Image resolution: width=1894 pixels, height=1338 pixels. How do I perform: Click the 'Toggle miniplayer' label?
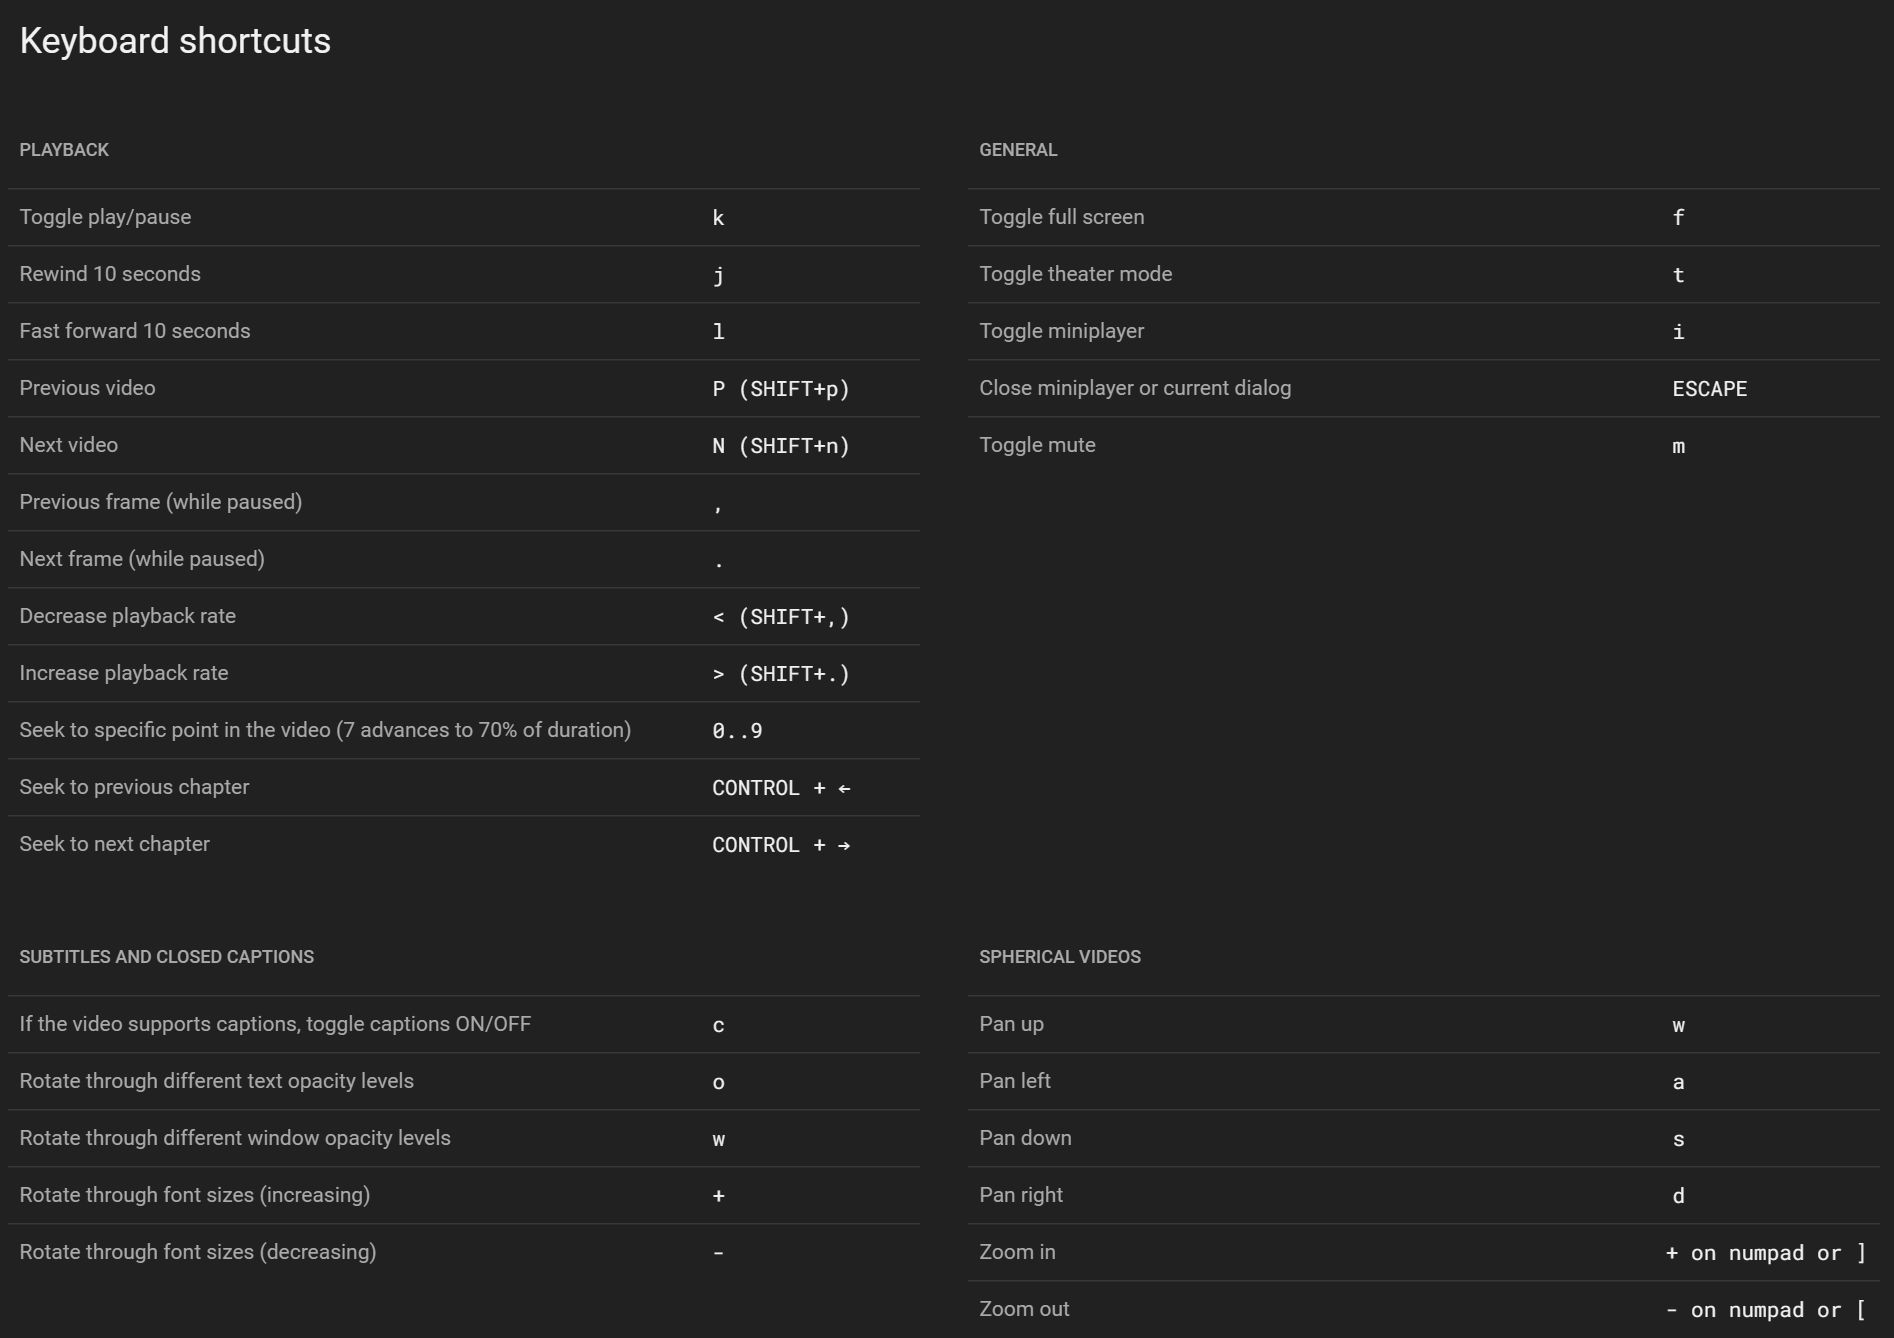click(x=1062, y=331)
